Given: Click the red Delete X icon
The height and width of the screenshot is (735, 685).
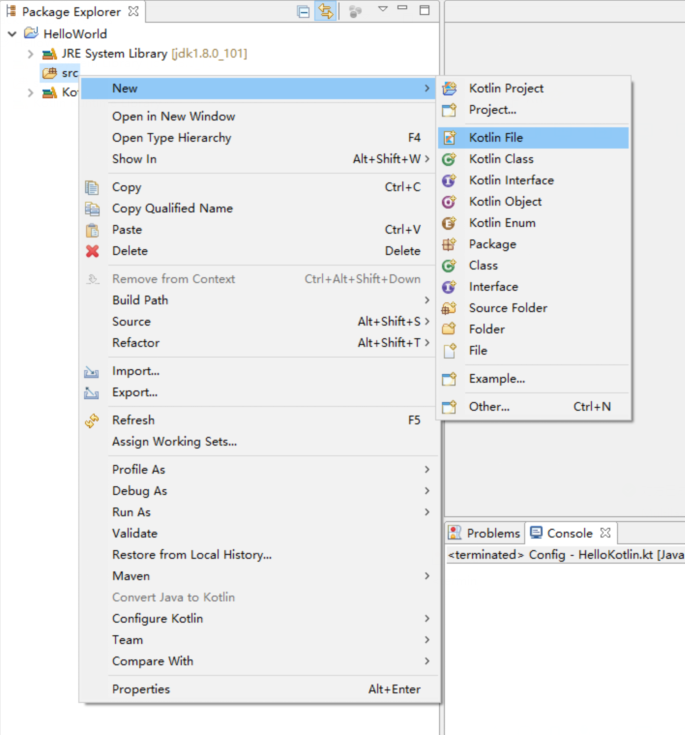Looking at the screenshot, I should (x=92, y=251).
